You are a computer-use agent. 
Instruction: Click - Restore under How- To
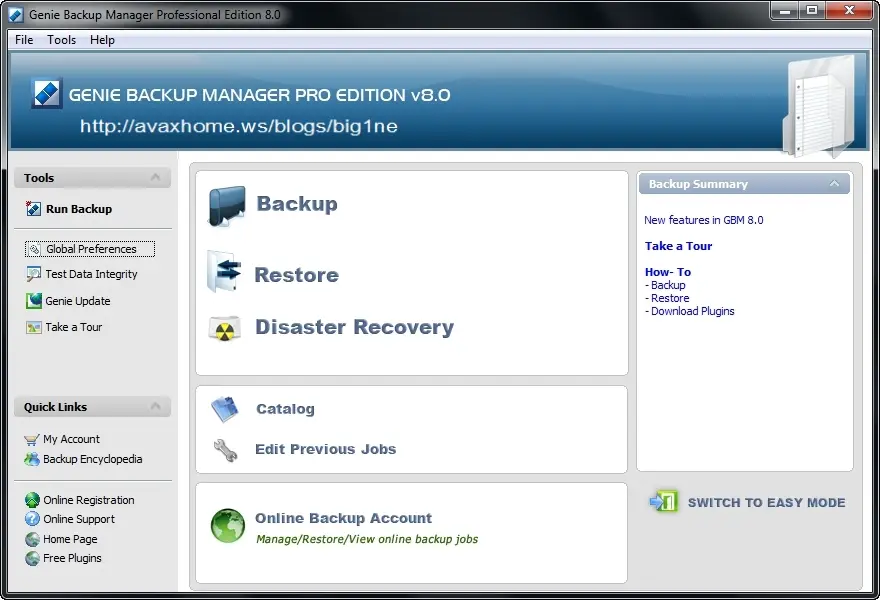667,298
